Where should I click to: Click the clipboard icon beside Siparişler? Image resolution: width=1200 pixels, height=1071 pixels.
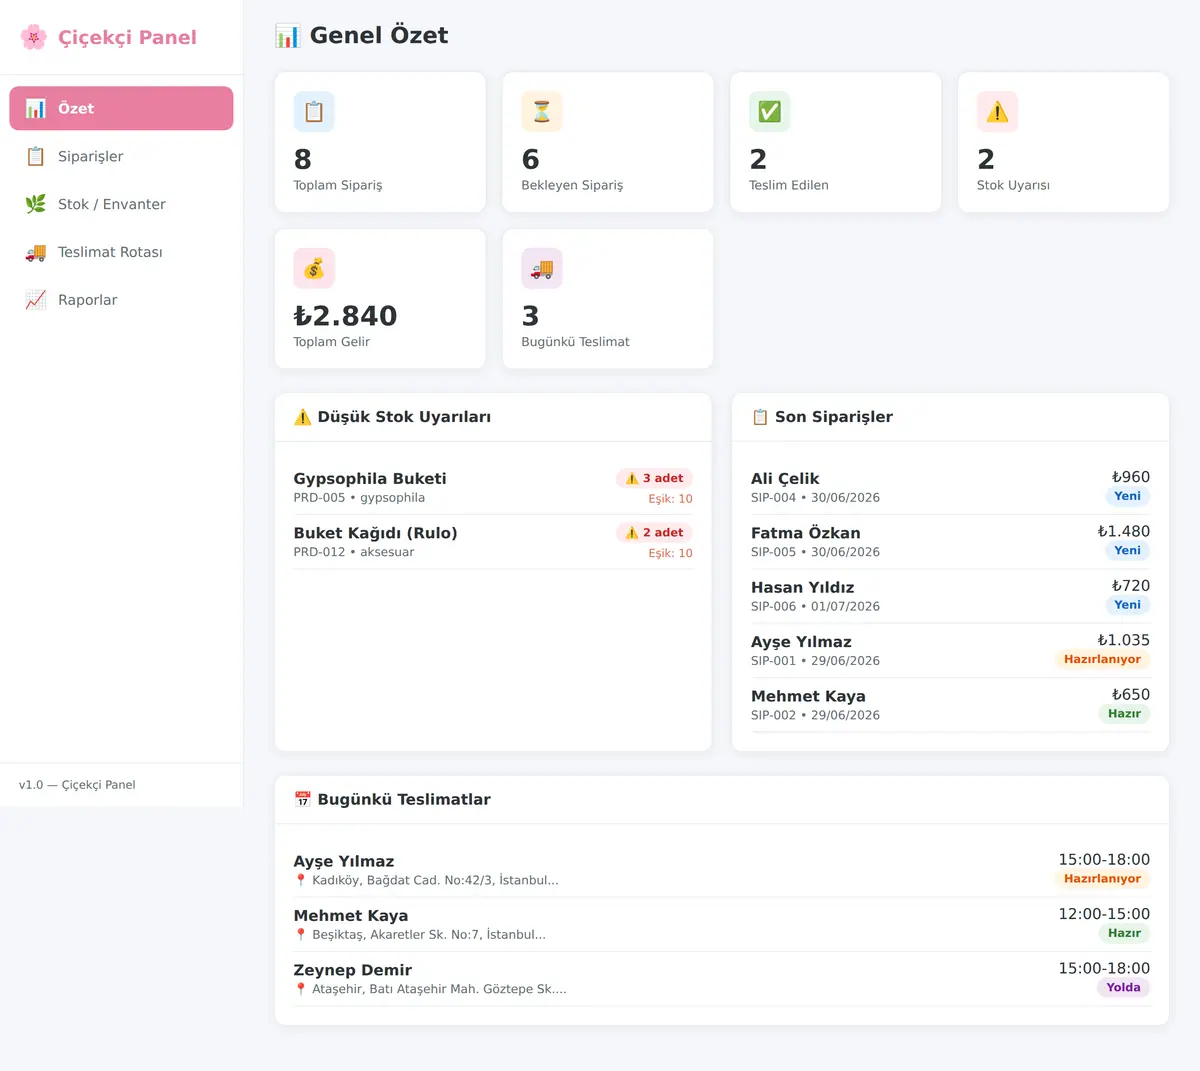pos(36,156)
